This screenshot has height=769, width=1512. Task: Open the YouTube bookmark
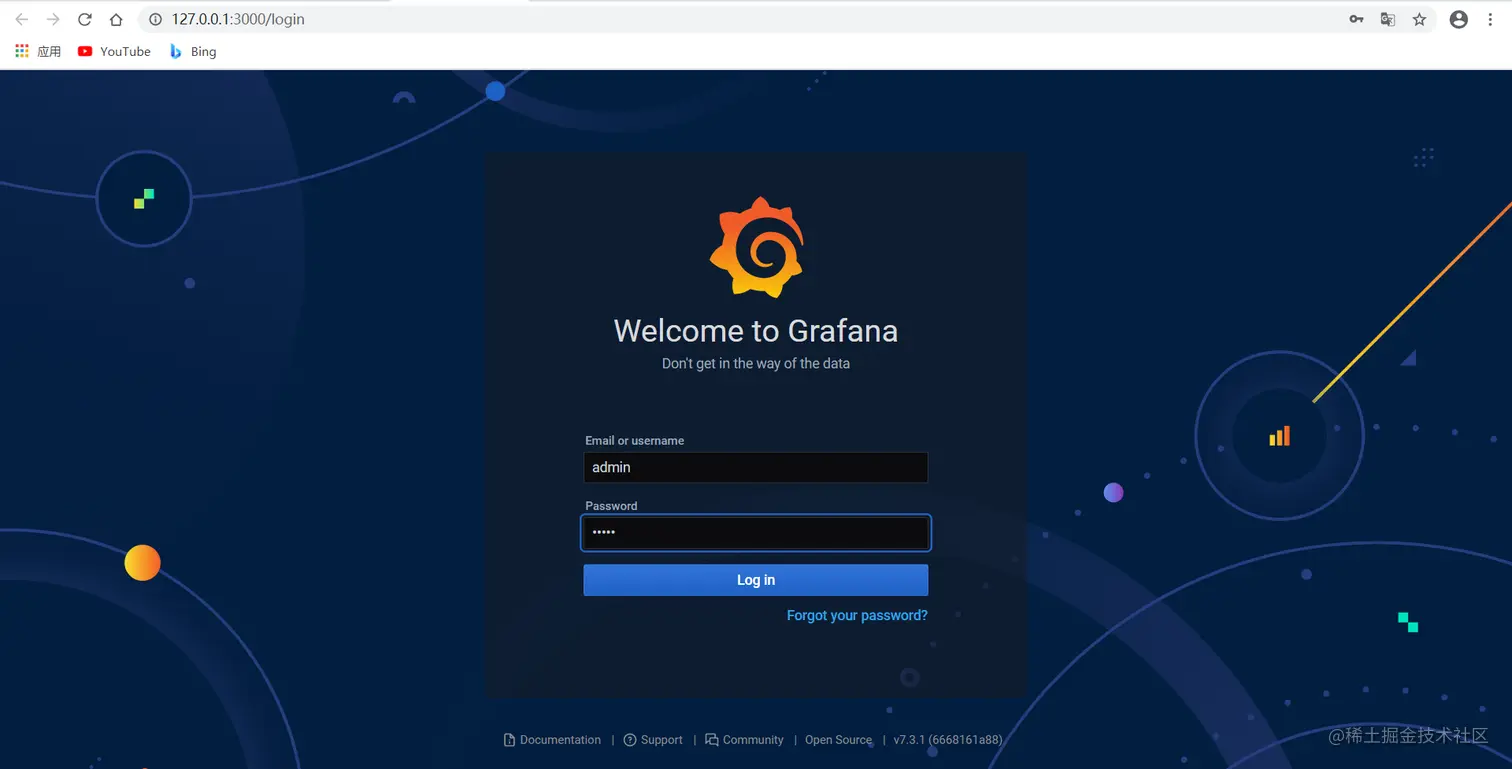[x=114, y=51]
